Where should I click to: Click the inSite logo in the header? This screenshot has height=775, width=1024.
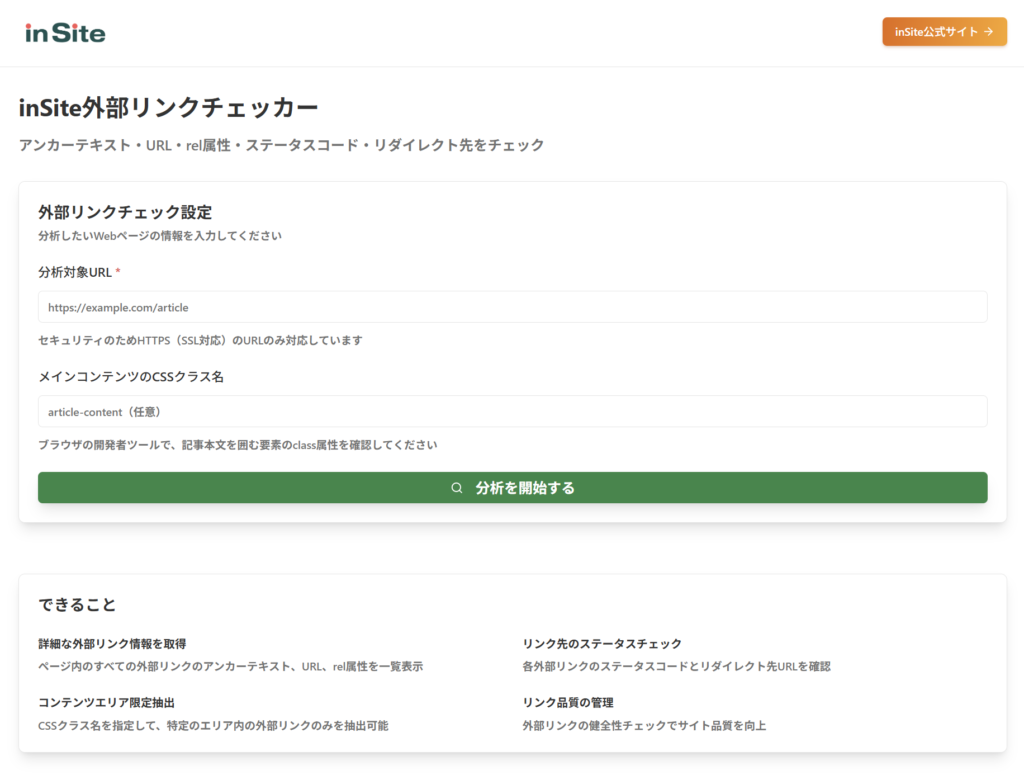click(x=64, y=31)
